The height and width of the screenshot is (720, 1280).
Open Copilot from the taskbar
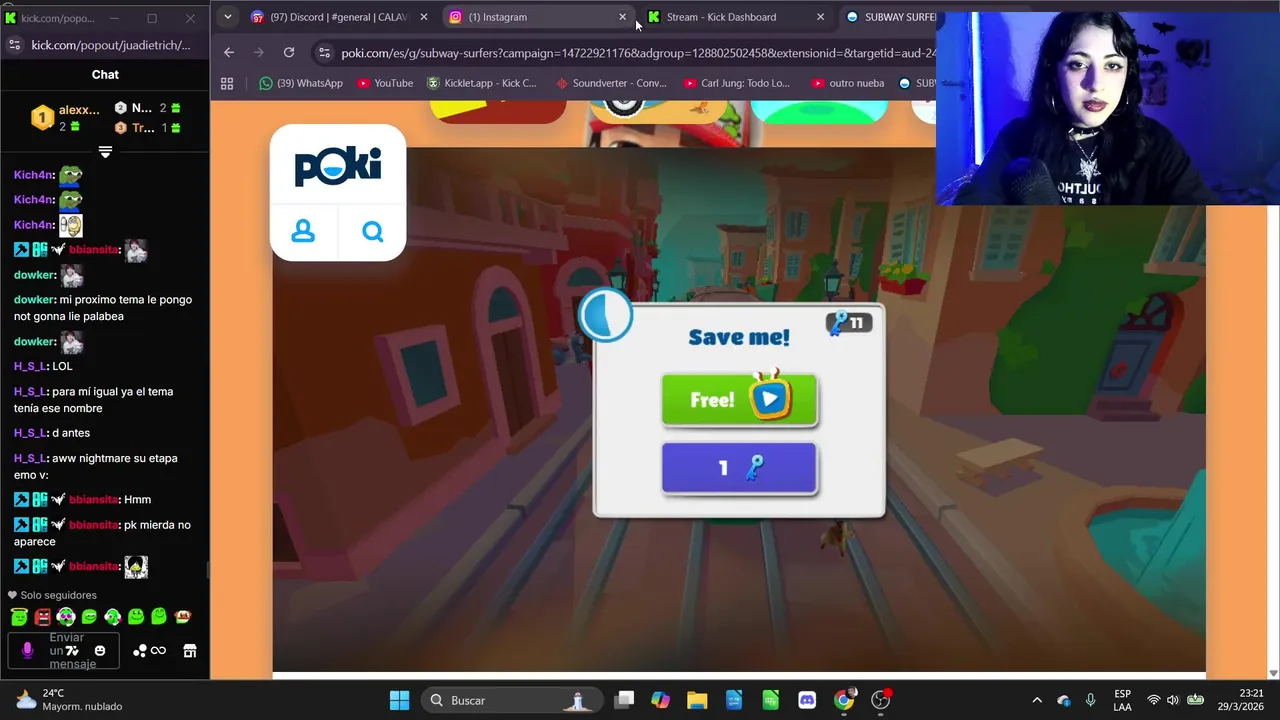661,700
